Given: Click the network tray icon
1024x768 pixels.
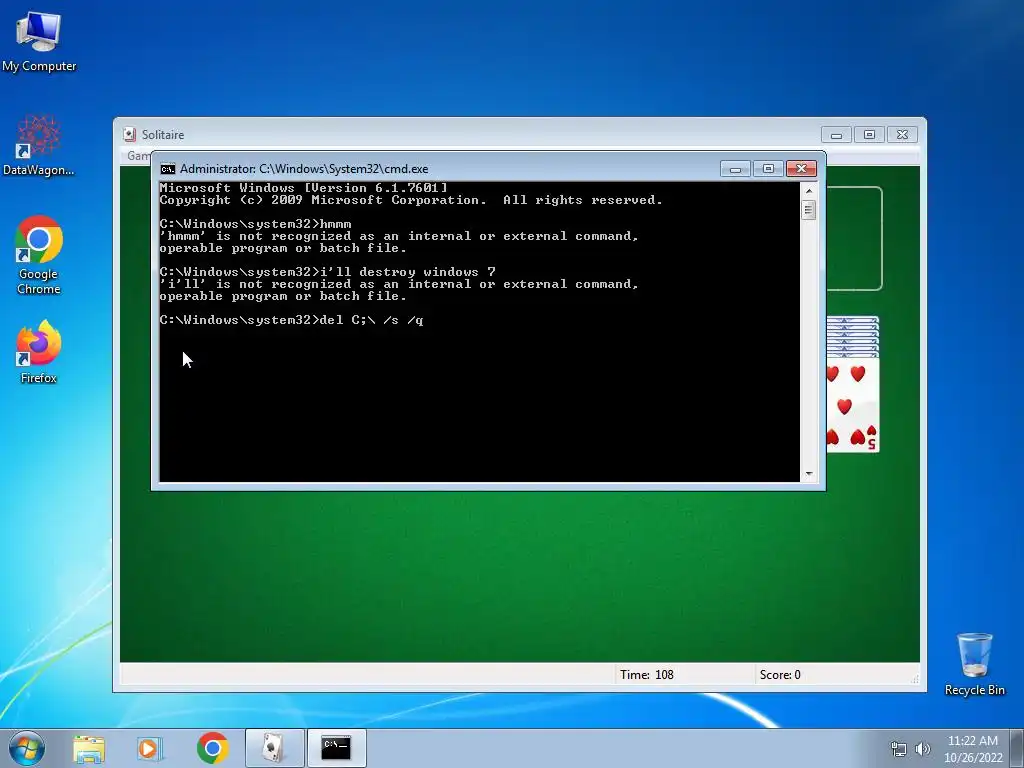Looking at the screenshot, I should (x=899, y=749).
